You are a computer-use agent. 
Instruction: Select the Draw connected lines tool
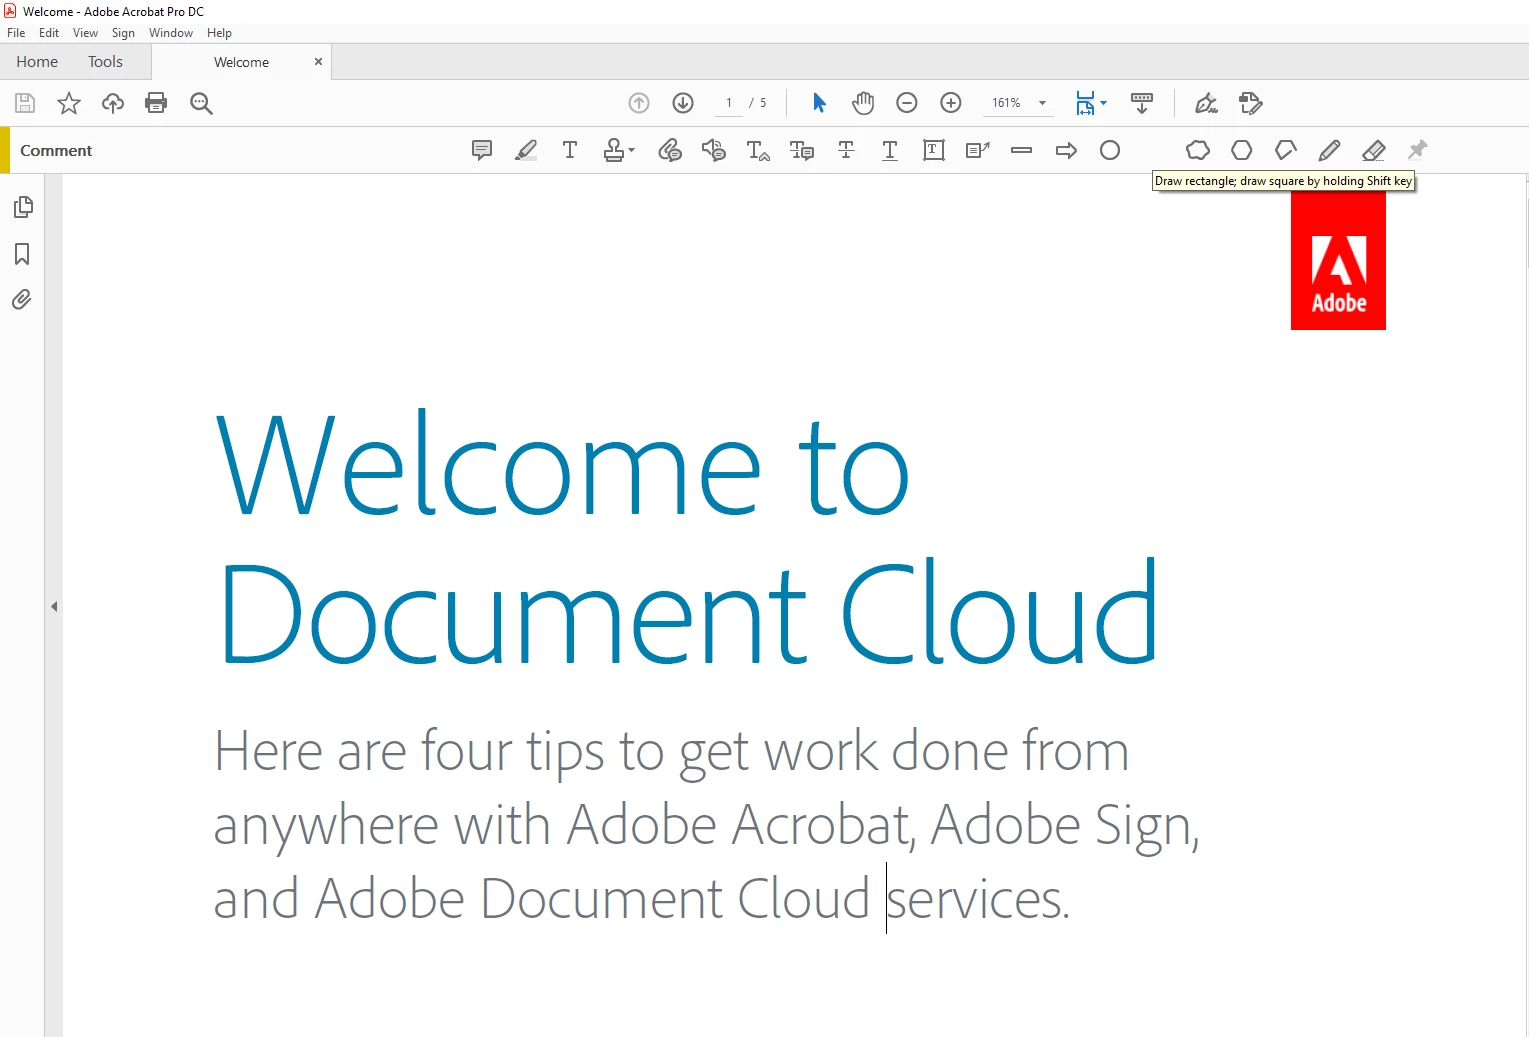pos(1286,150)
